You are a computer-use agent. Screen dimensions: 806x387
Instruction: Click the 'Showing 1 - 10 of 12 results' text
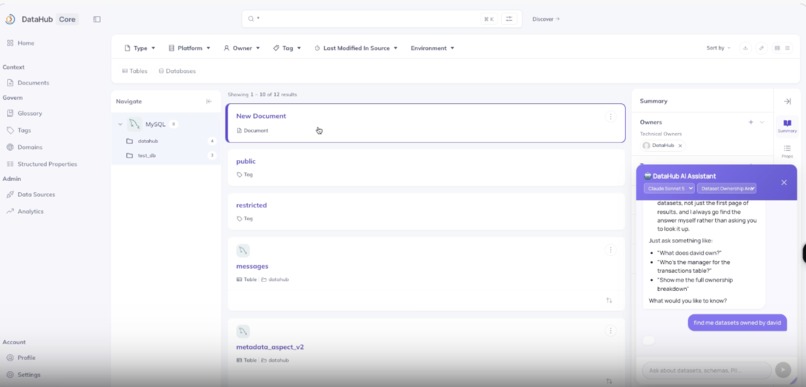[x=262, y=95]
